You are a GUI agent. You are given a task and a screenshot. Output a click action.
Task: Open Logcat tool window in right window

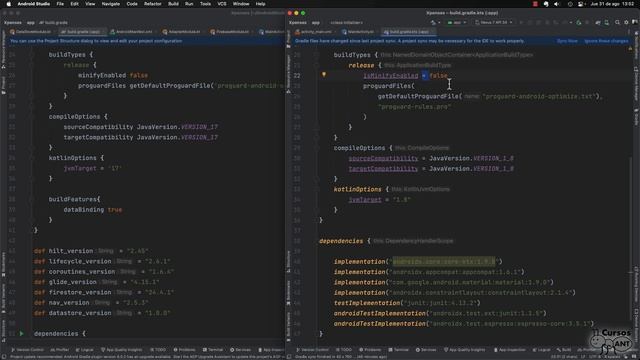(x=542, y=350)
